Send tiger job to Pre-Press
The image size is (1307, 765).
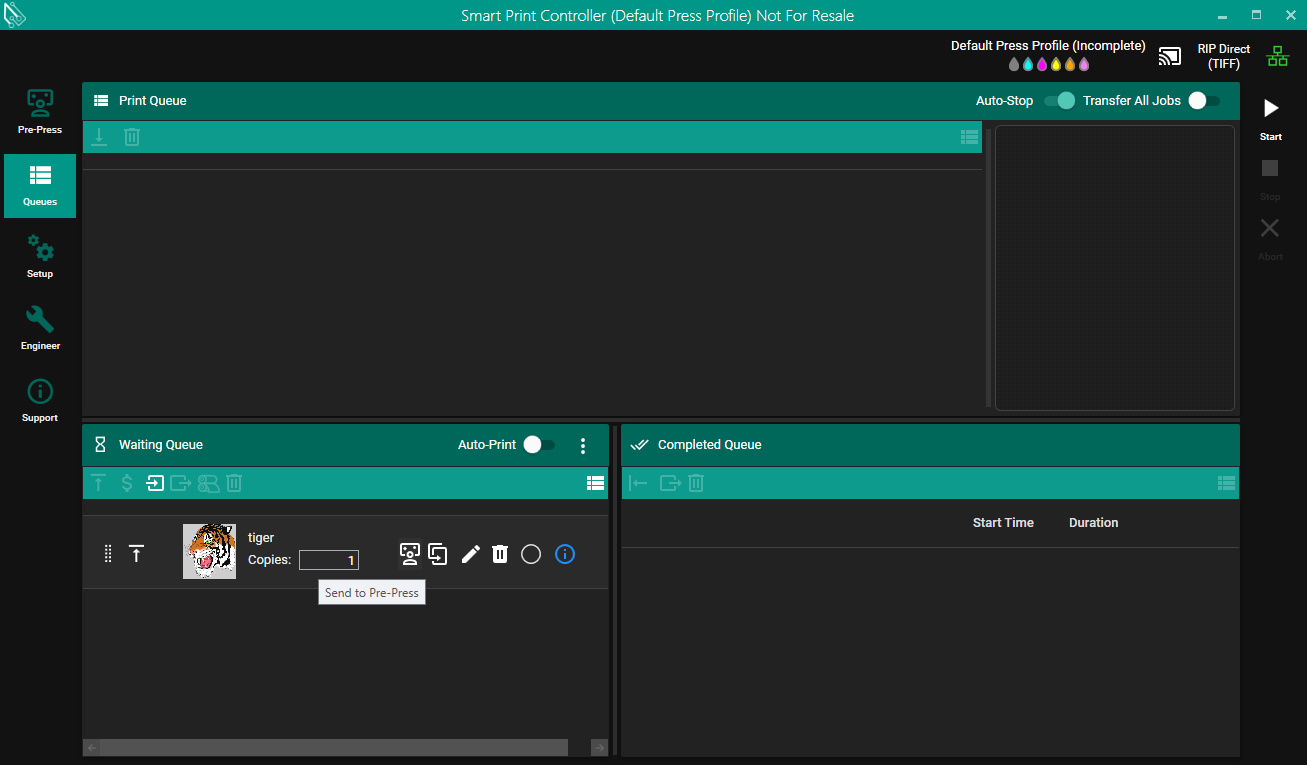click(x=409, y=553)
